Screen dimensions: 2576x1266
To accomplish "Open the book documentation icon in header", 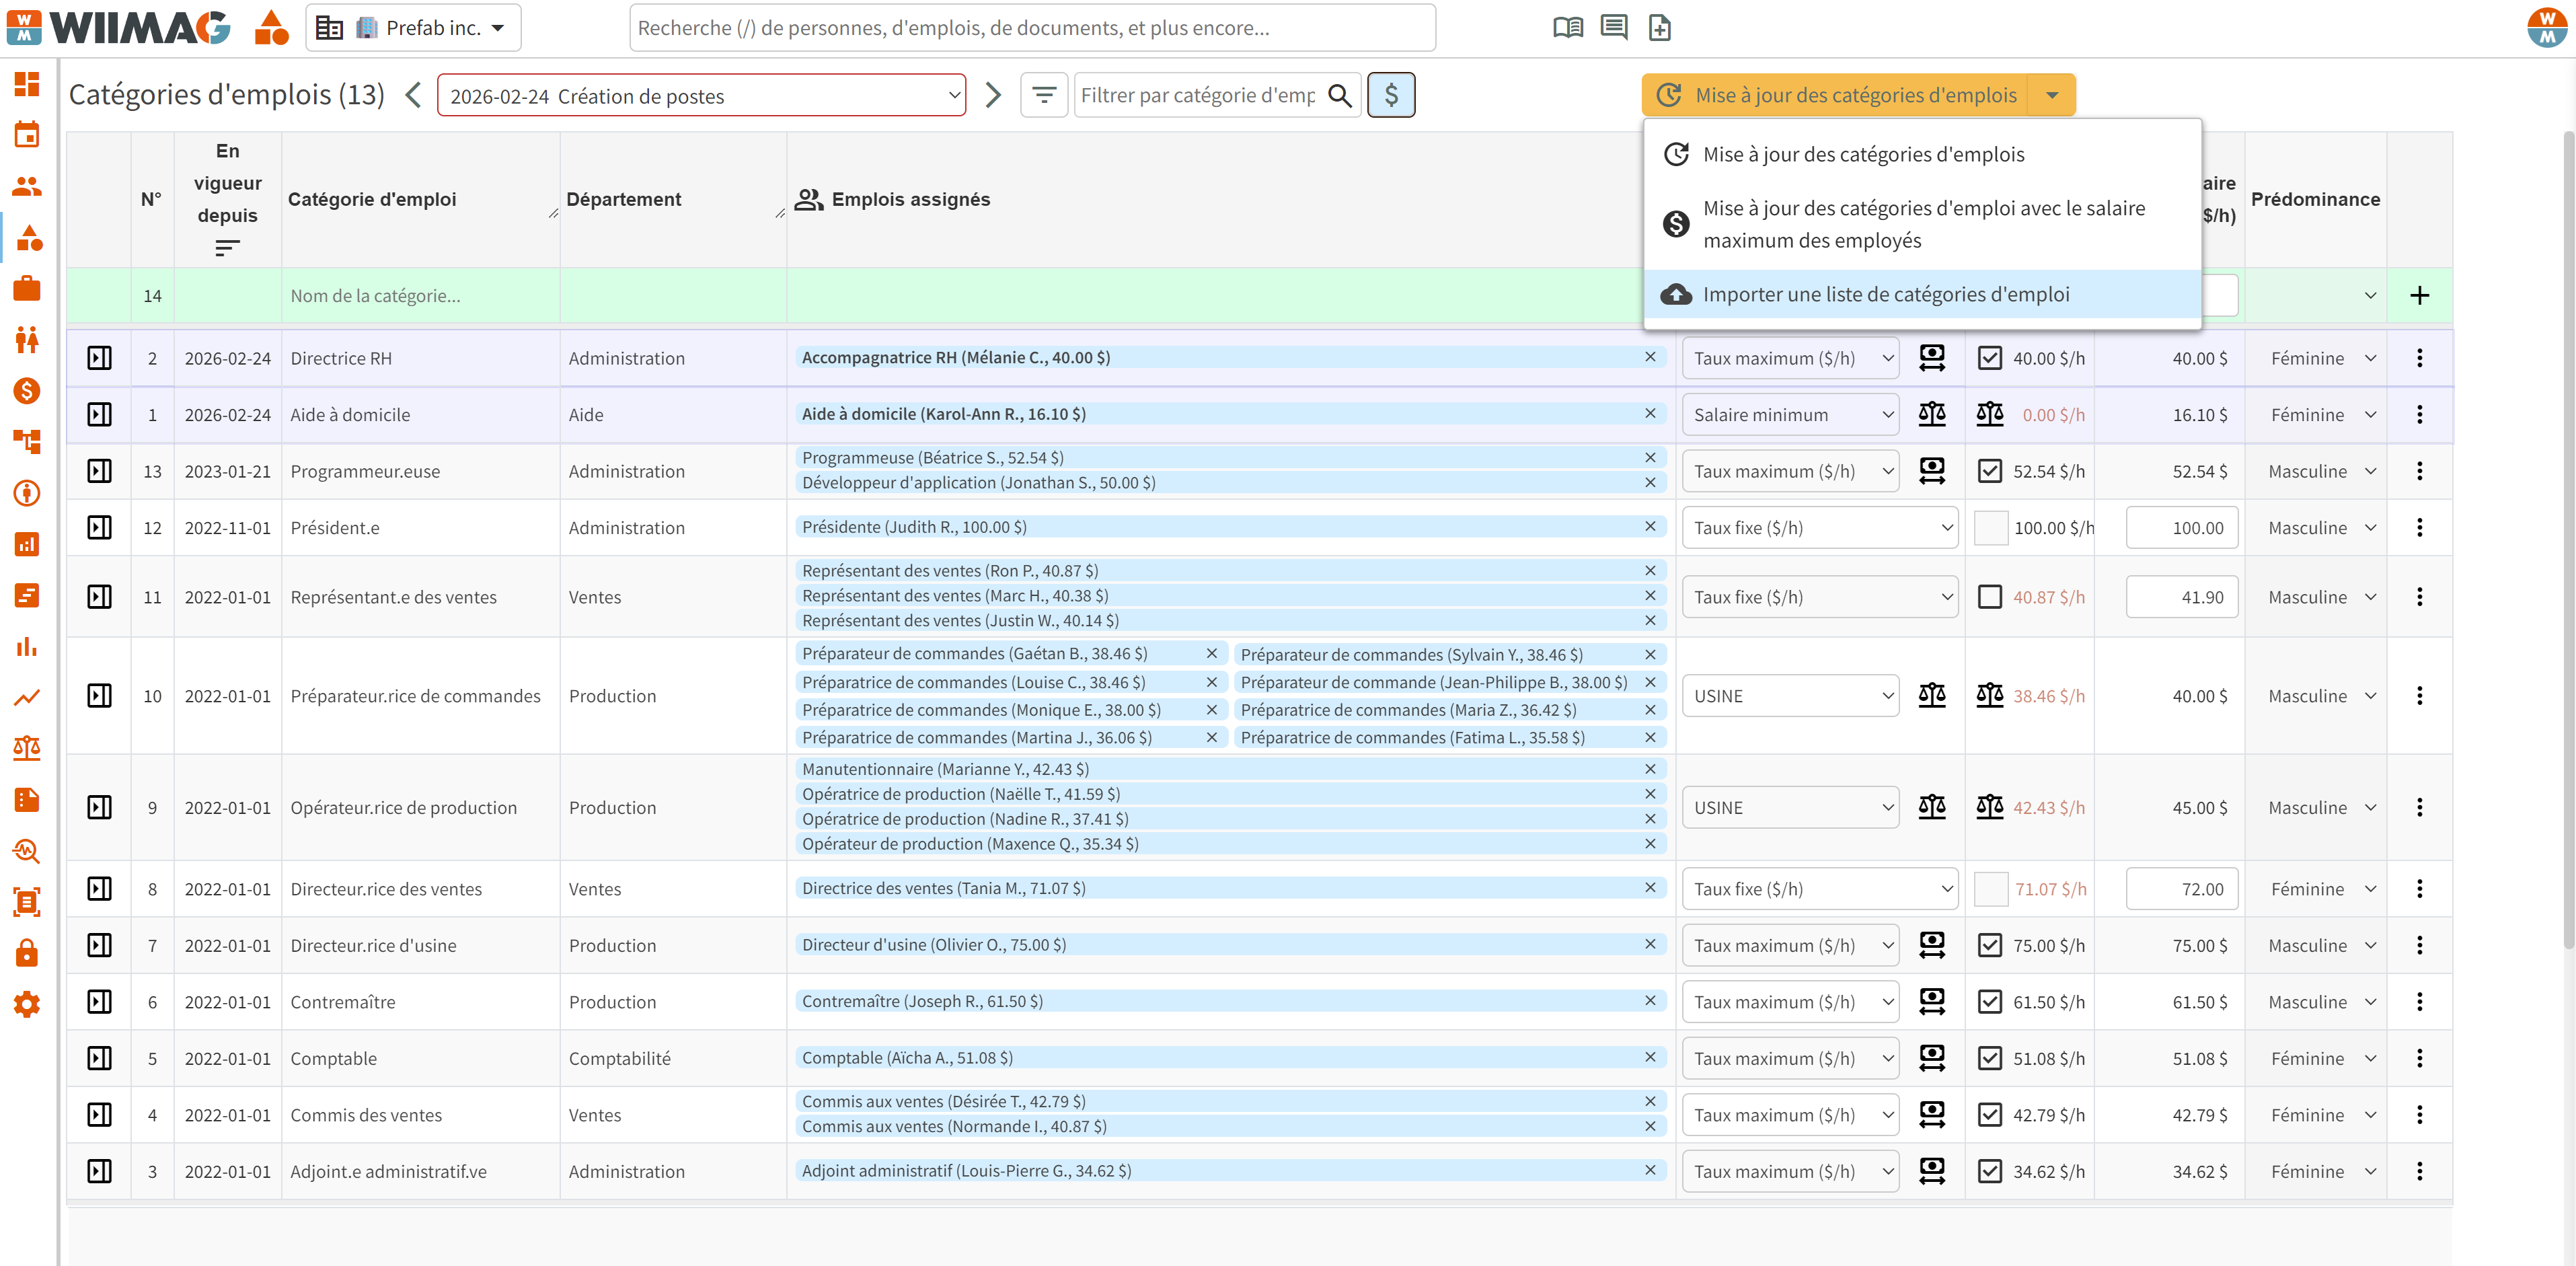I will click(x=1567, y=28).
